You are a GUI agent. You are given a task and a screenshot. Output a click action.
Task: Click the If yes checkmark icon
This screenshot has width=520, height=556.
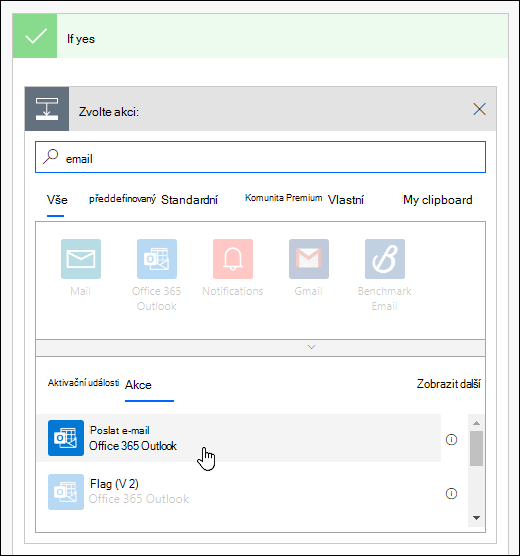tap(35, 36)
